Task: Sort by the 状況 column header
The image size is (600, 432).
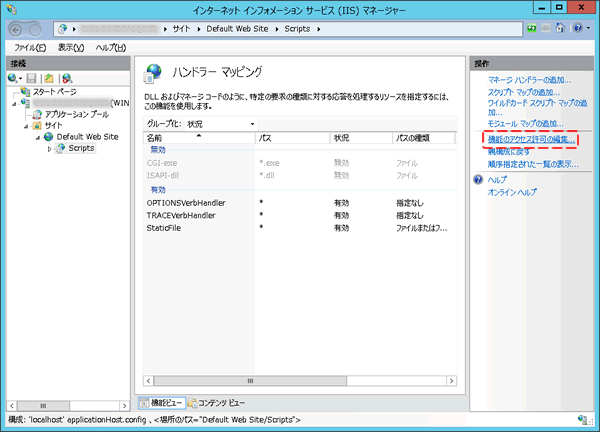Action: pyautogui.click(x=361, y=138)
